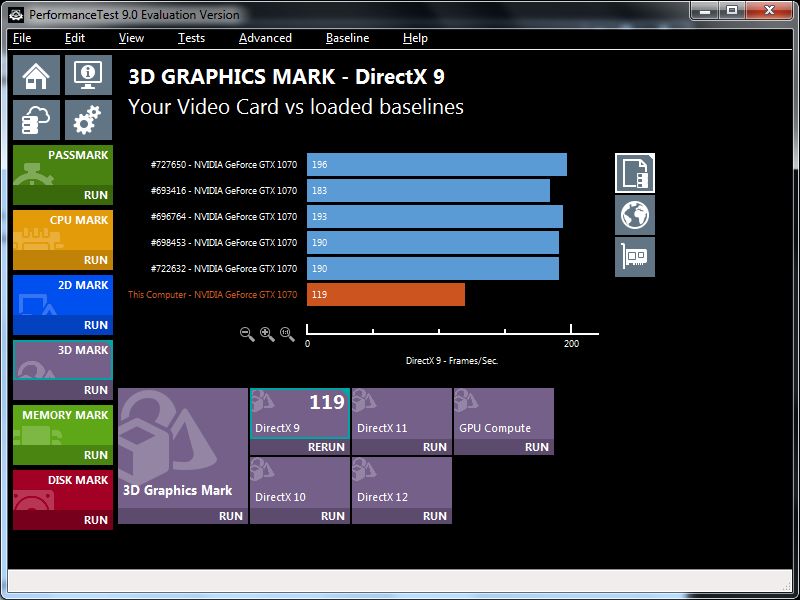Screen dimensions: 800x600
Task: Click the baseline #722632 bar
Action: coord(433,269)
